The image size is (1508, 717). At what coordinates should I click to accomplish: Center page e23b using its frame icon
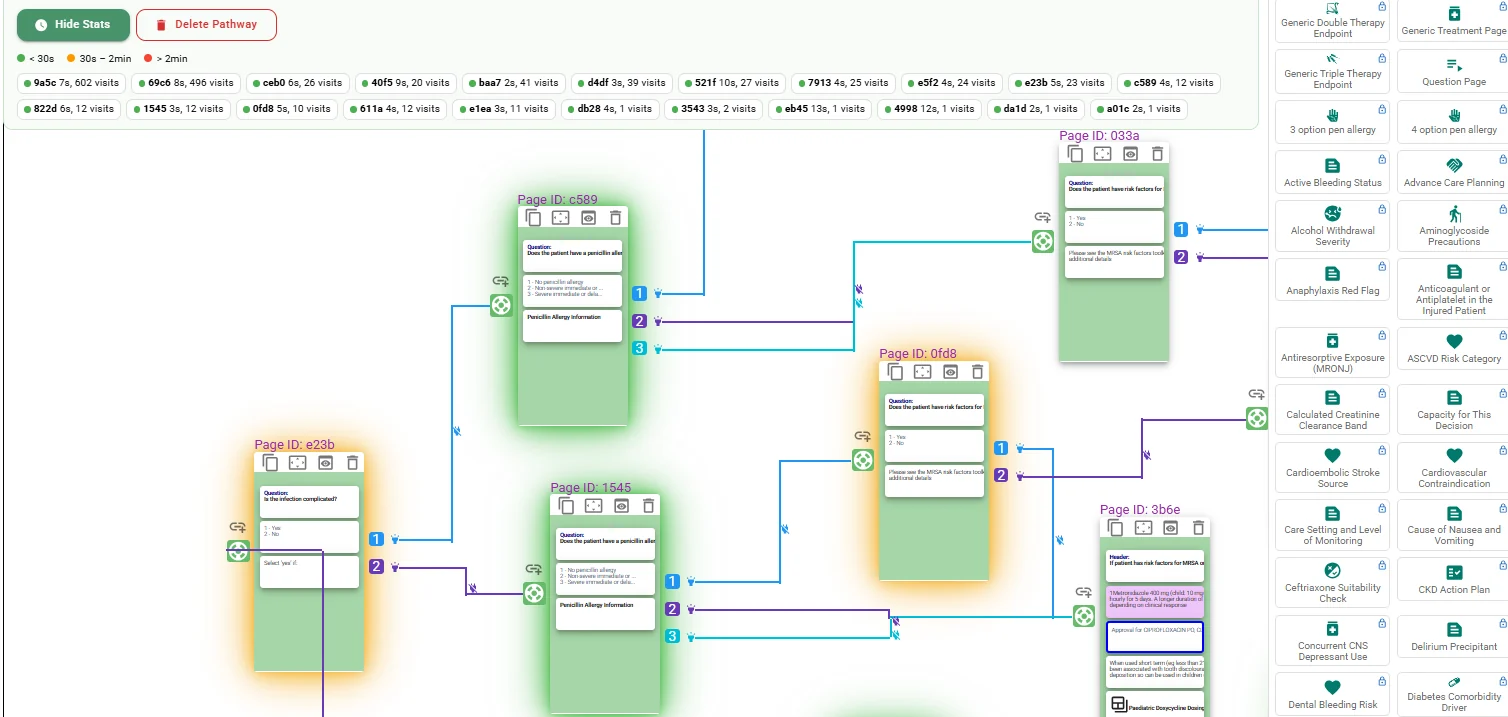click(298, 462)
